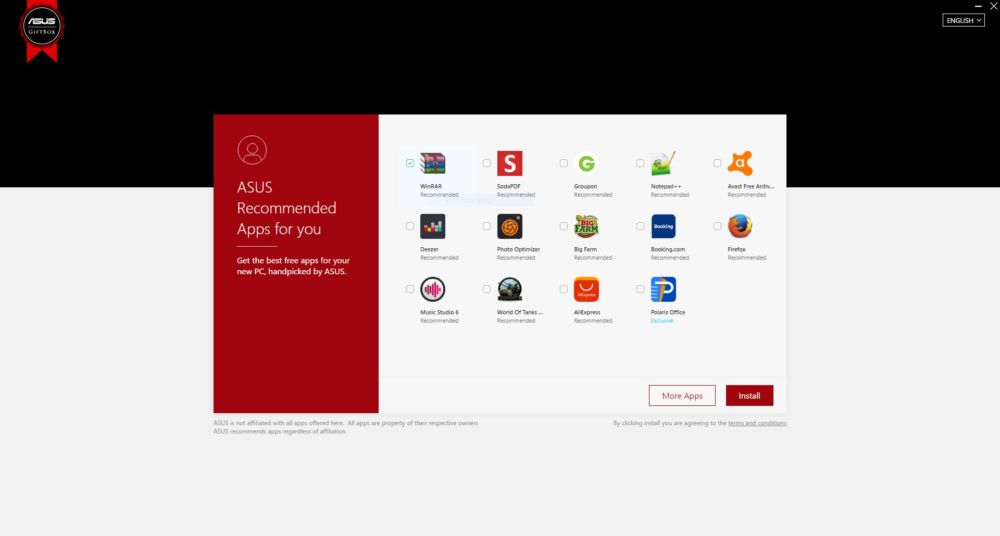The width and height of the screenshot is (1000, 536).
Task: Open the ENGLISH language dropdown
Action: tap(963, 20)
